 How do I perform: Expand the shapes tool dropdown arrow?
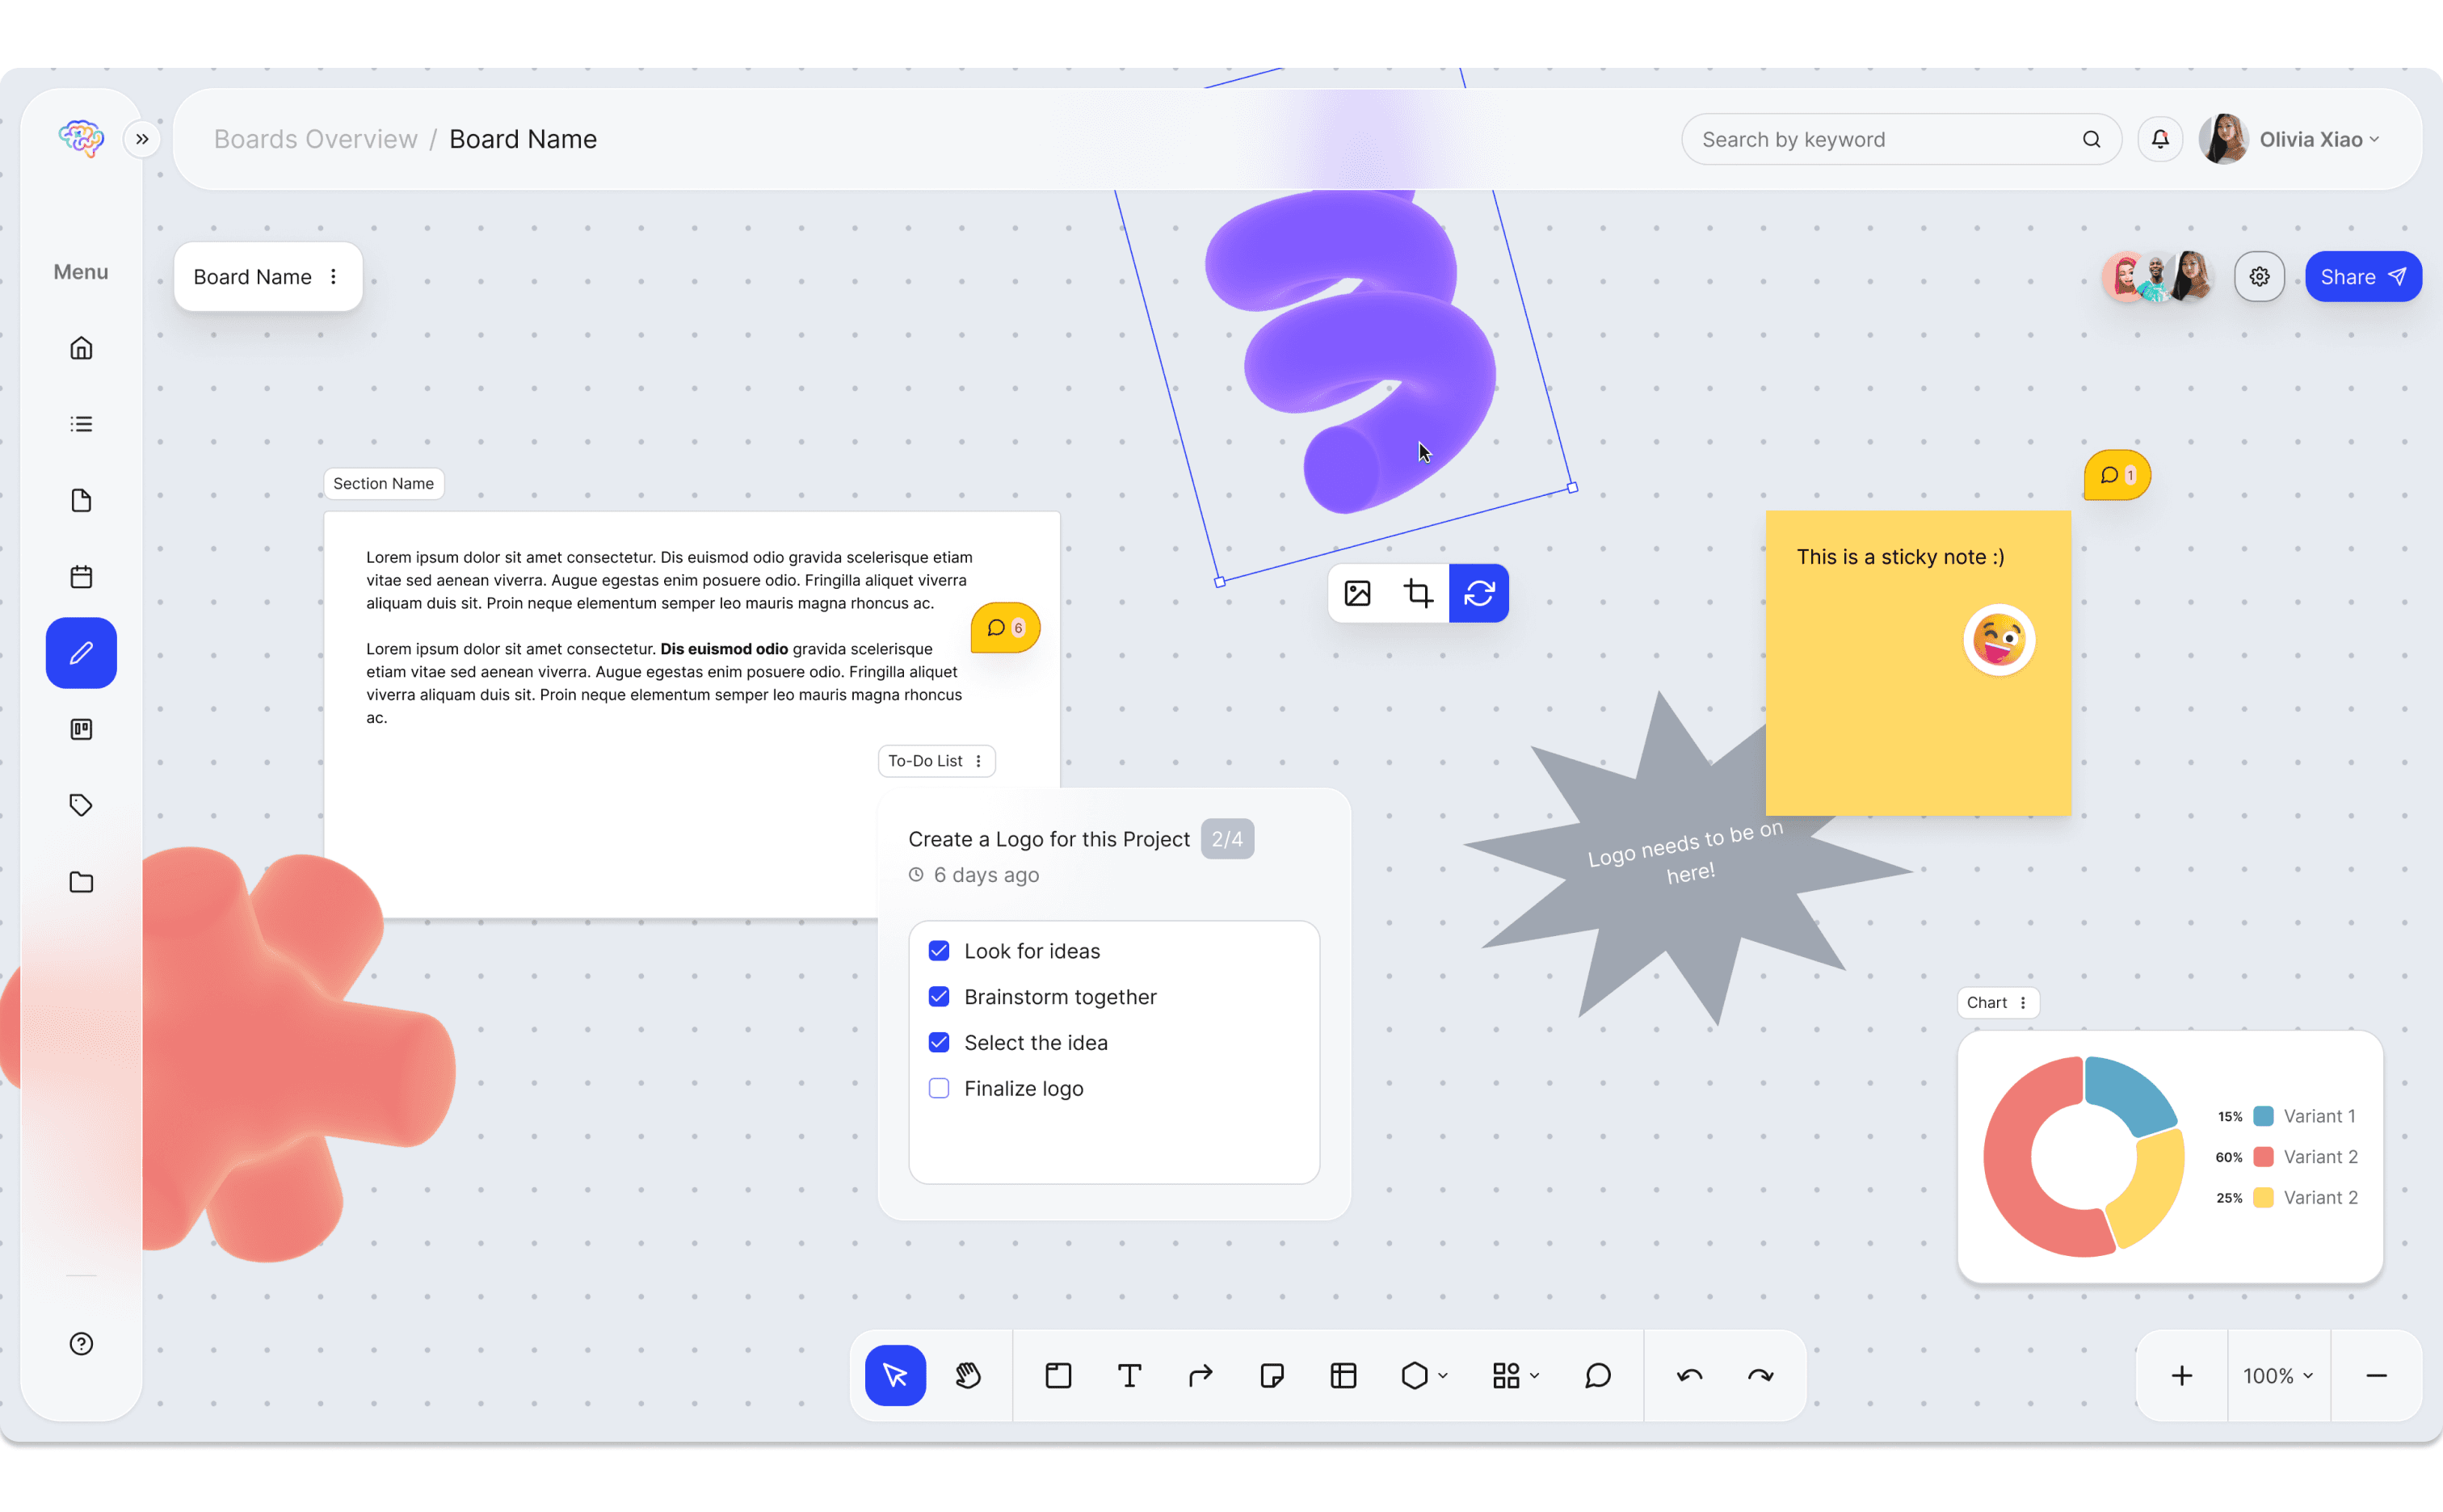tap(1443, 1376)
